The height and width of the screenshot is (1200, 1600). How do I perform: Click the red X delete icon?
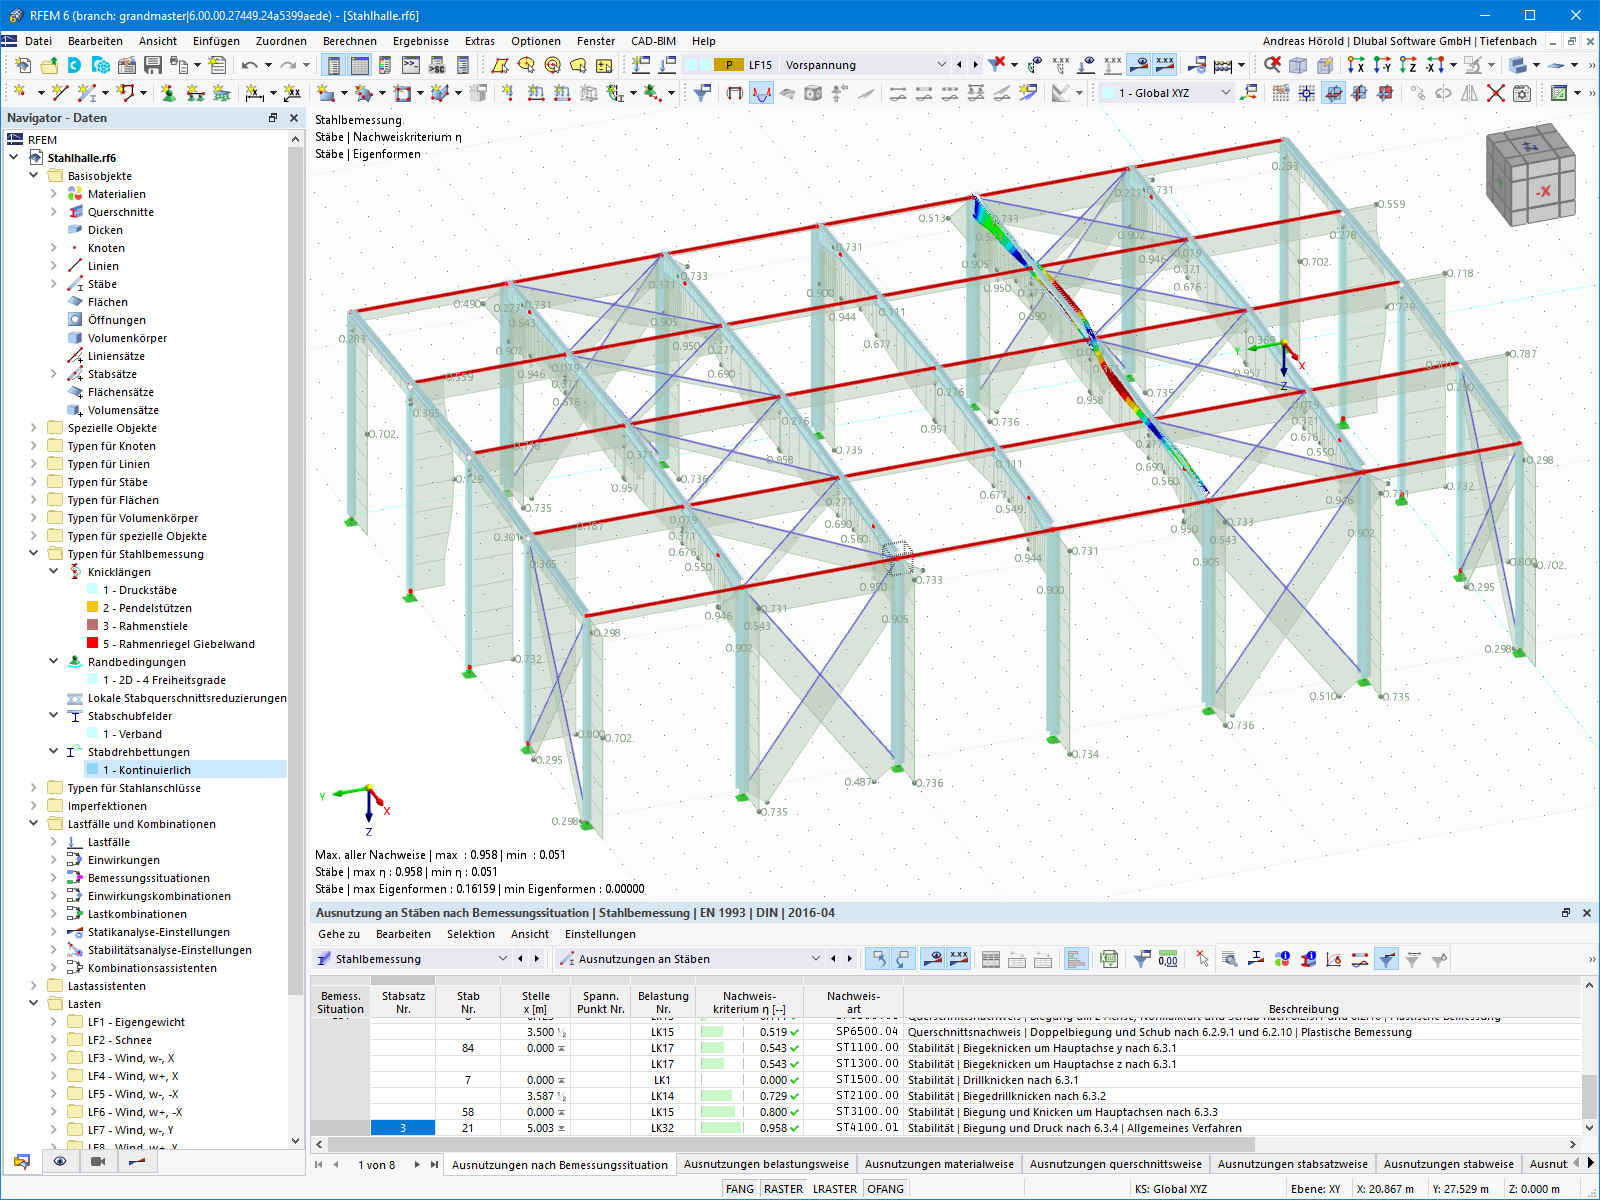pyautogui.click(x=1495, y=93)
